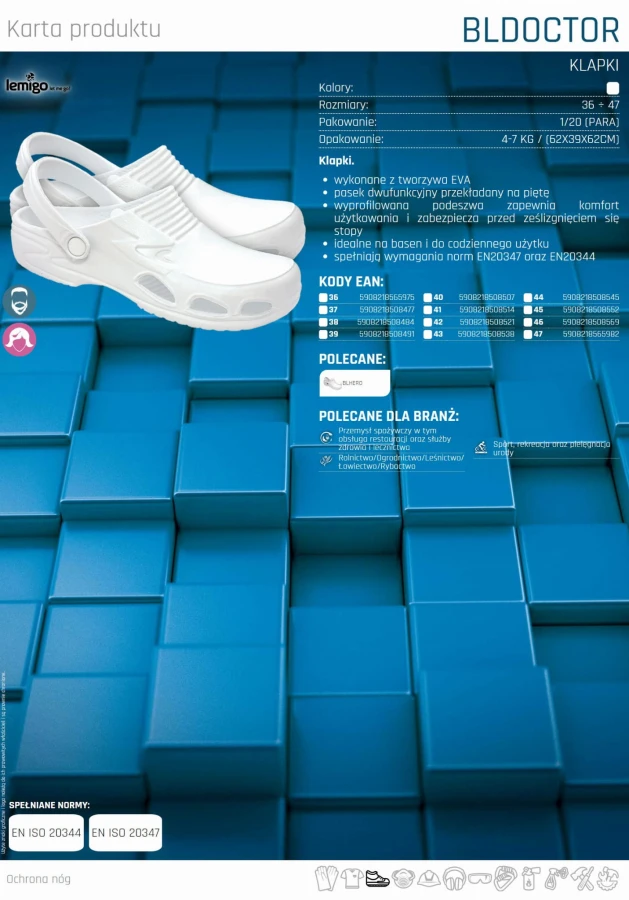Open the recommended BLHERO product thumbnail
The width and height of the screenshot is (629, 900).
click(x=355, y=383)
